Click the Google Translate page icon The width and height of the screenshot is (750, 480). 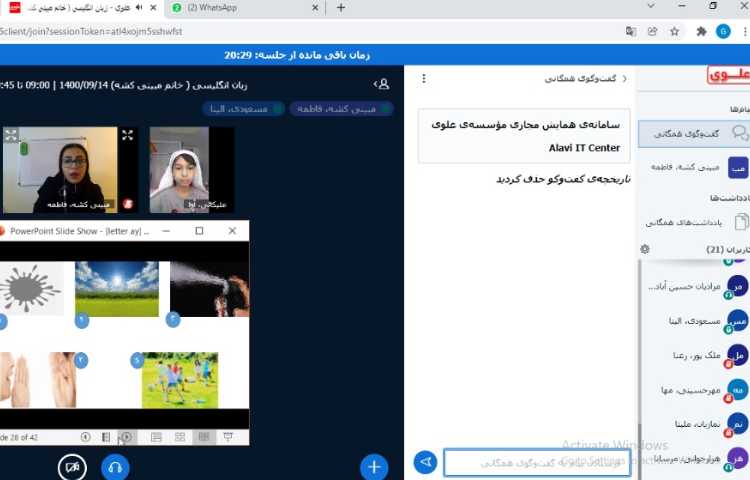[631, 32]
